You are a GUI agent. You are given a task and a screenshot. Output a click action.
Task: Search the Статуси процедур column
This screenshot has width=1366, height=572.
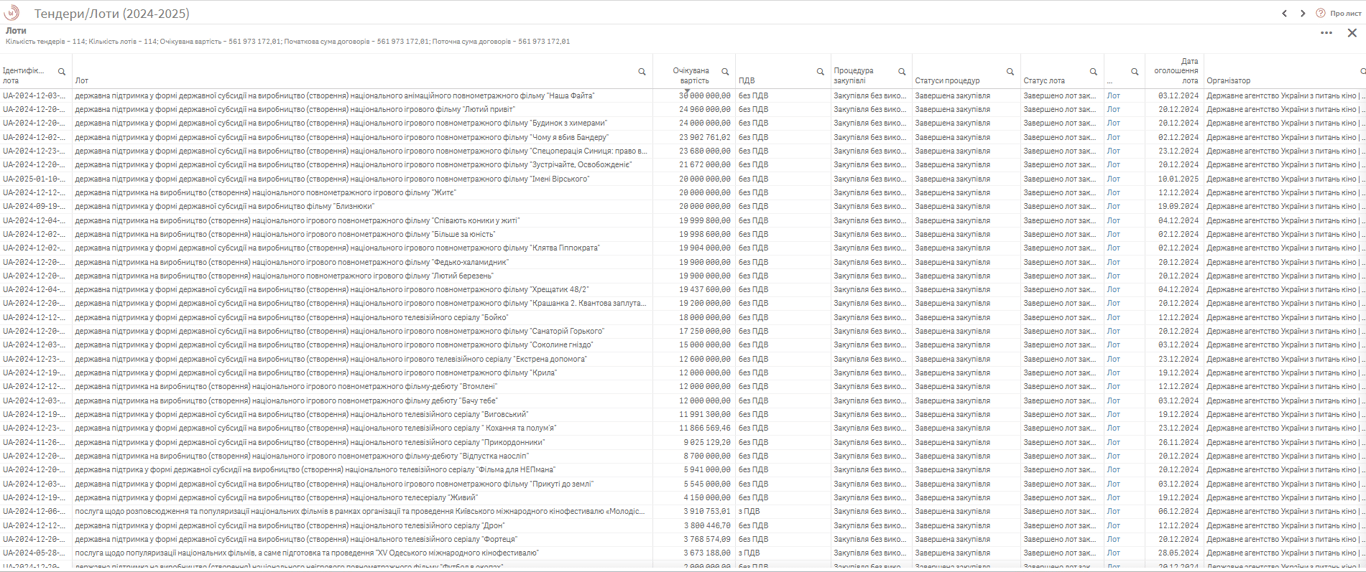pyautogui.click(x=1010, y=72)
